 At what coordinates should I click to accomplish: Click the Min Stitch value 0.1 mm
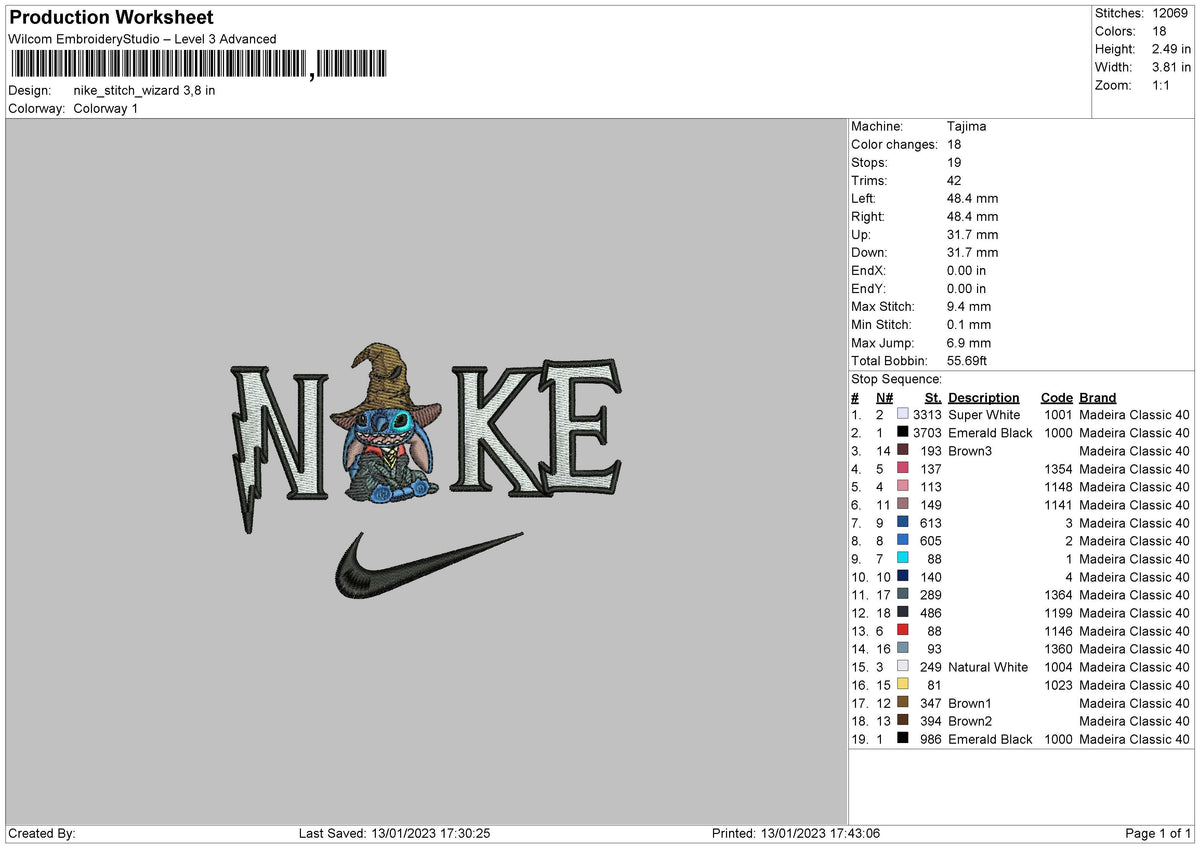969,324
